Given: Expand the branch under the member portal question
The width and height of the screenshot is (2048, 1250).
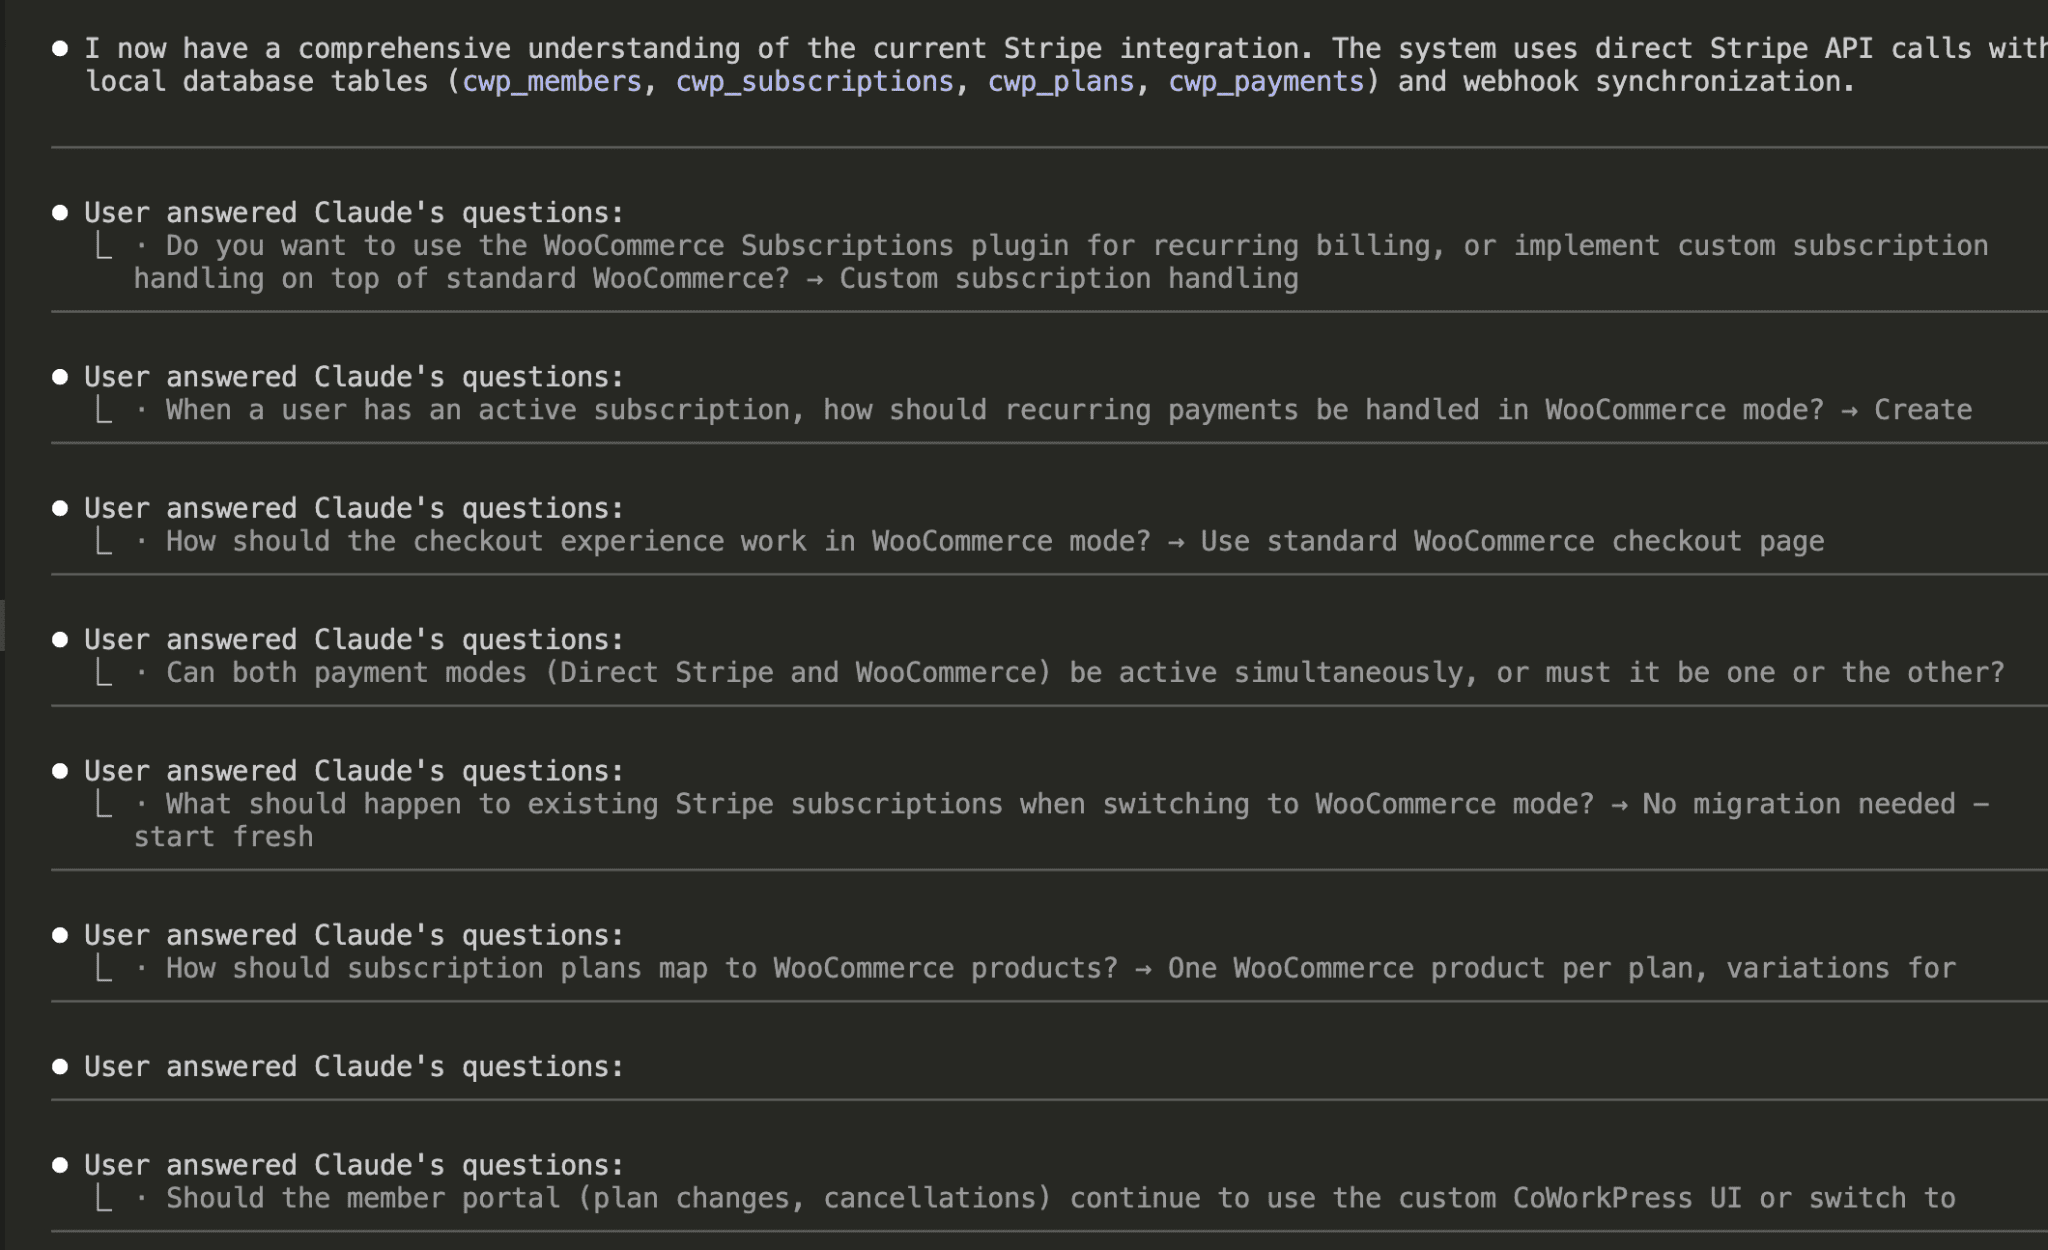Looking at the screenshot, I should (x=103, y=1197).
